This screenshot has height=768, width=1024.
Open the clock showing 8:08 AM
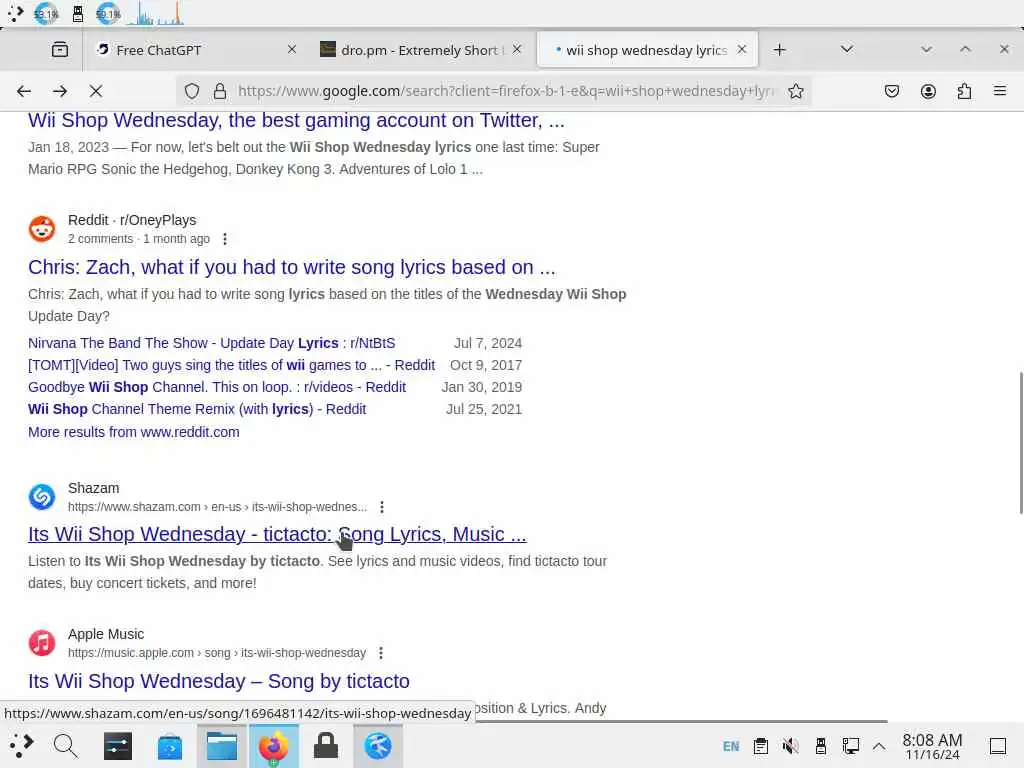932,746
